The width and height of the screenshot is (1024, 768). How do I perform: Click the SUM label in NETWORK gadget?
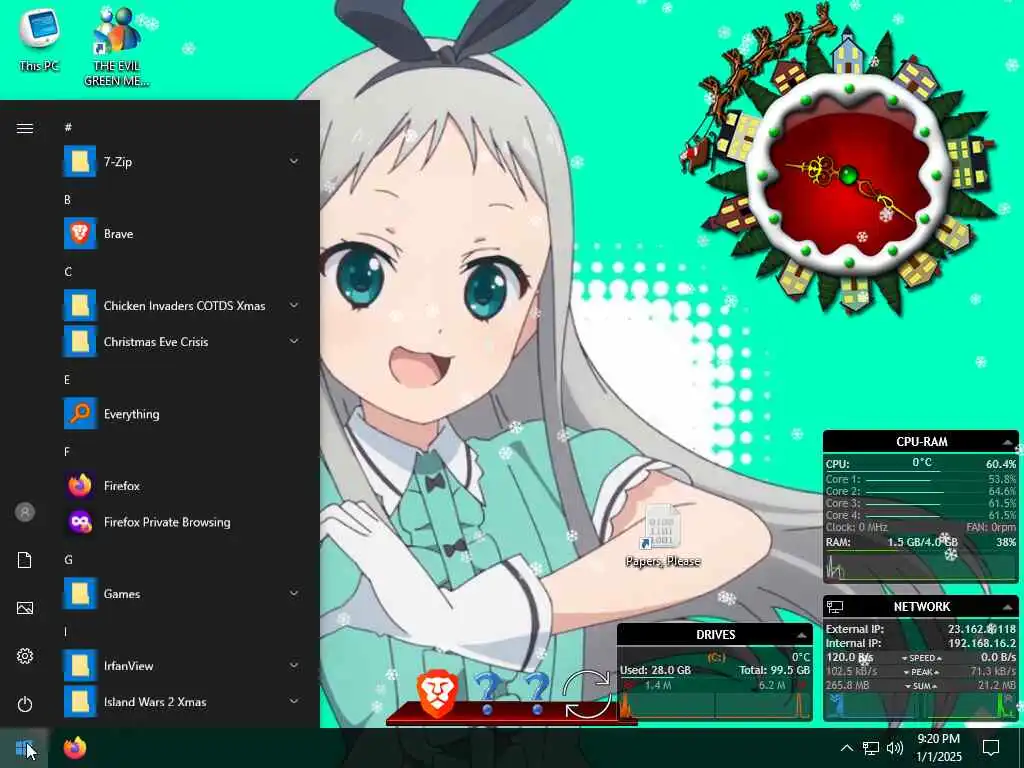coord(921,686)
